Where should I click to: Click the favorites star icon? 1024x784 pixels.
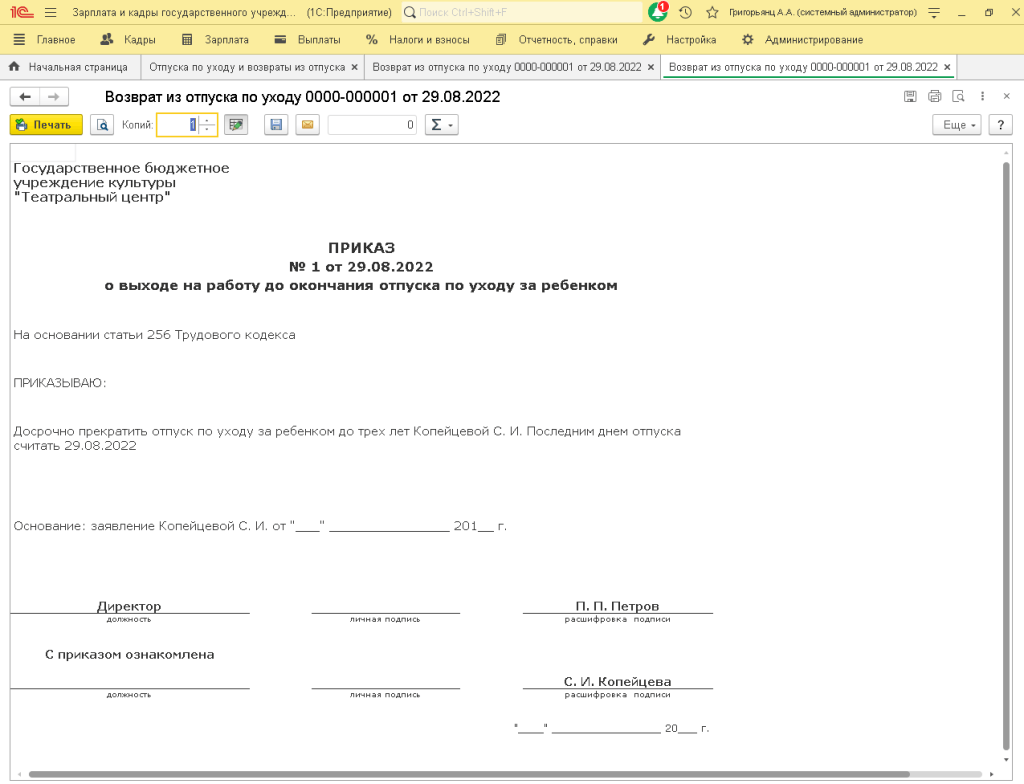[x=712, y=12]
